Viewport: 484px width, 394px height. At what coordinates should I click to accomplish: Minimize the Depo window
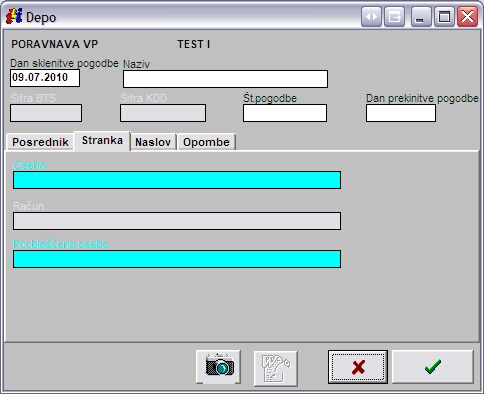pyautogui.click(x=421, y=16)
